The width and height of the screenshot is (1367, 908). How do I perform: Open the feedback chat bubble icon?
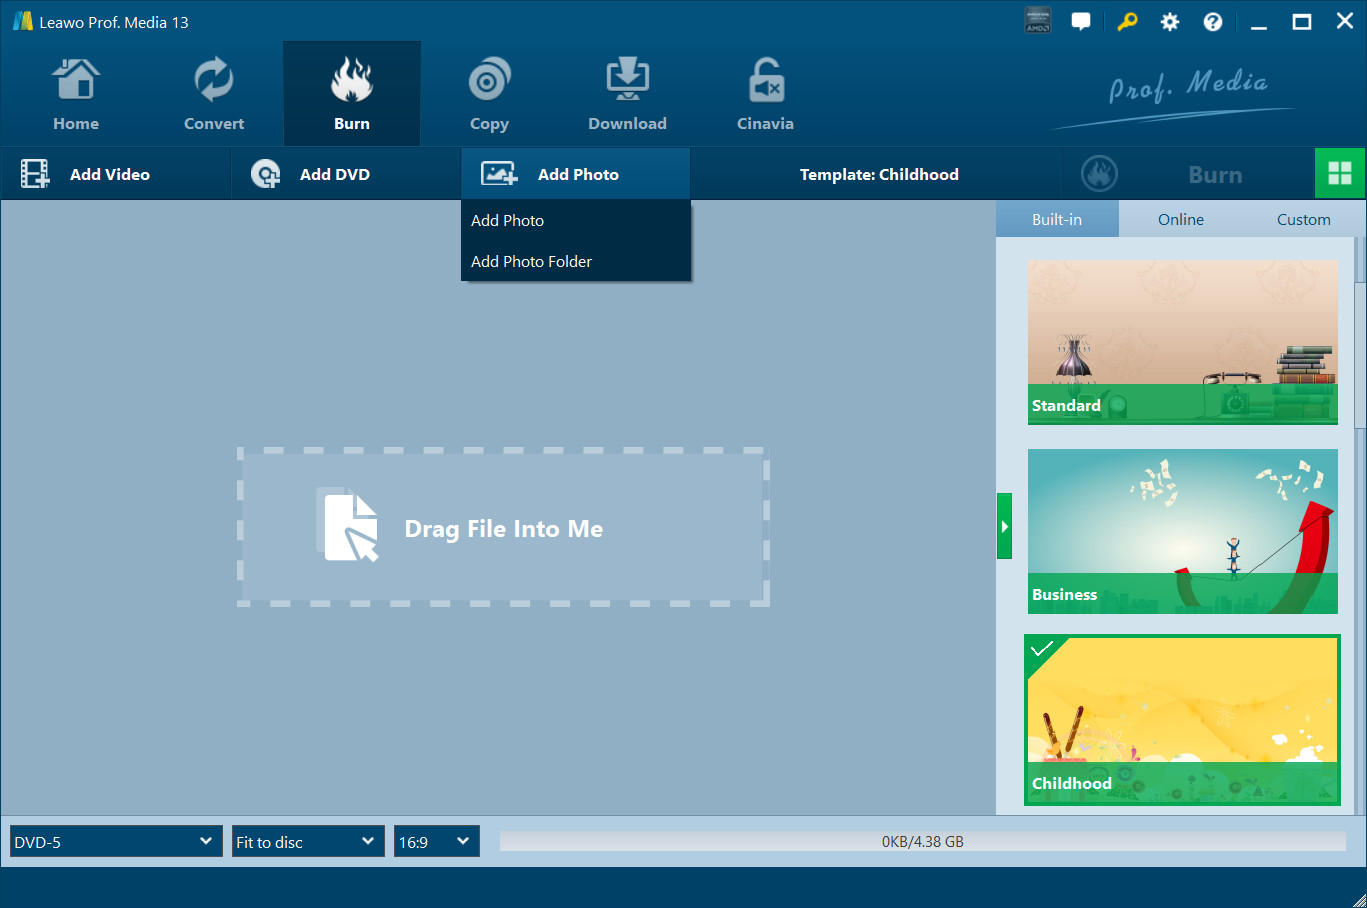1081,22
